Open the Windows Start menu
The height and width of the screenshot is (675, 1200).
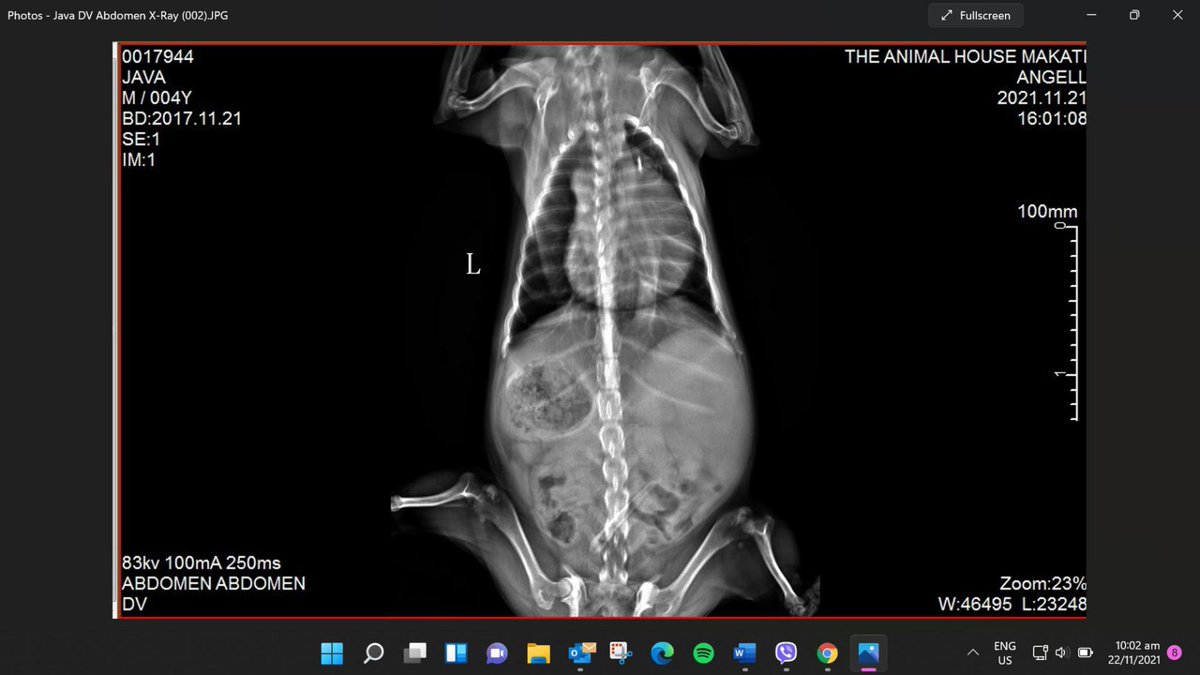click(332, 653)
